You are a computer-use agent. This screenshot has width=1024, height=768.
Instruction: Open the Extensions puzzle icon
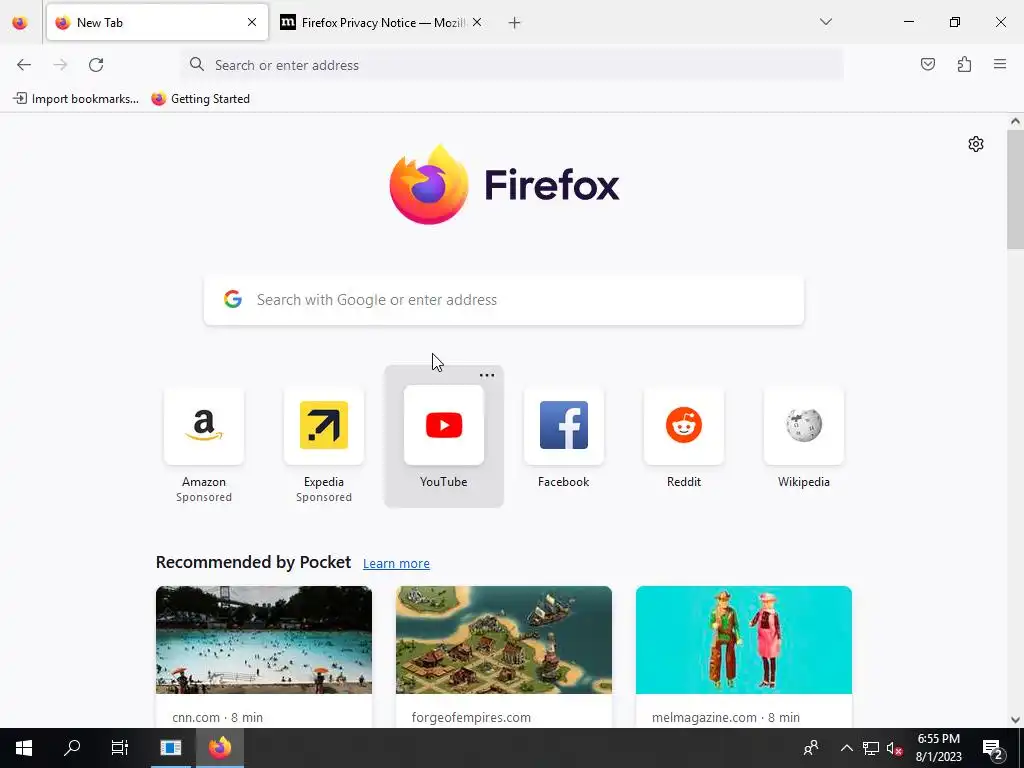(x=964, y=64)
